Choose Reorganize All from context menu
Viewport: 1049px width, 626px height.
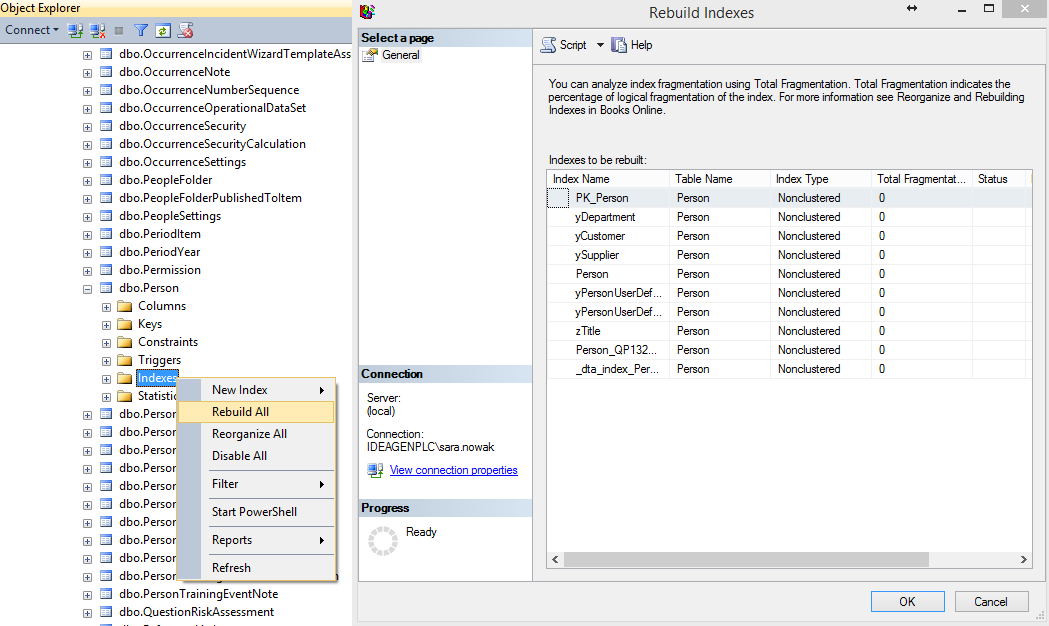tap(256, 434)
